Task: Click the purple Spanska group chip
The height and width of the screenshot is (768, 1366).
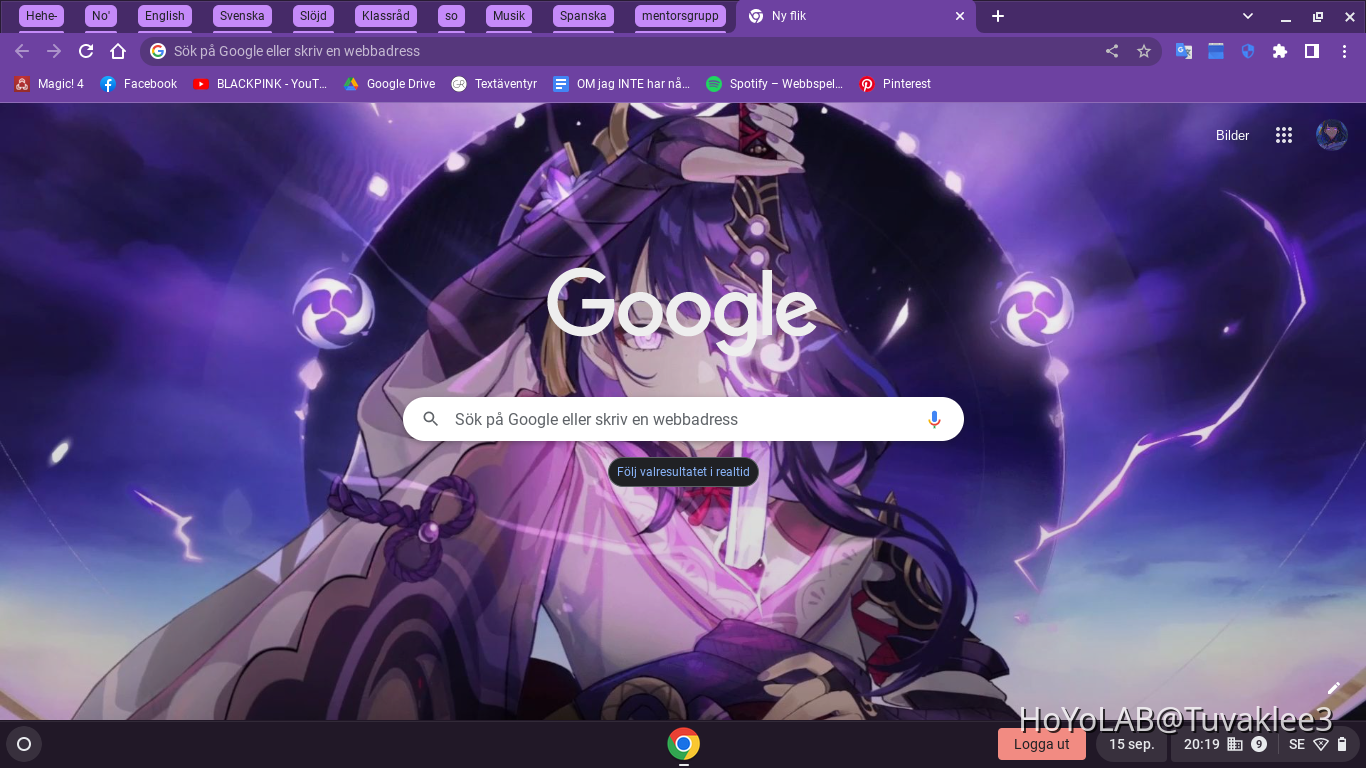Action: (583, 16)
